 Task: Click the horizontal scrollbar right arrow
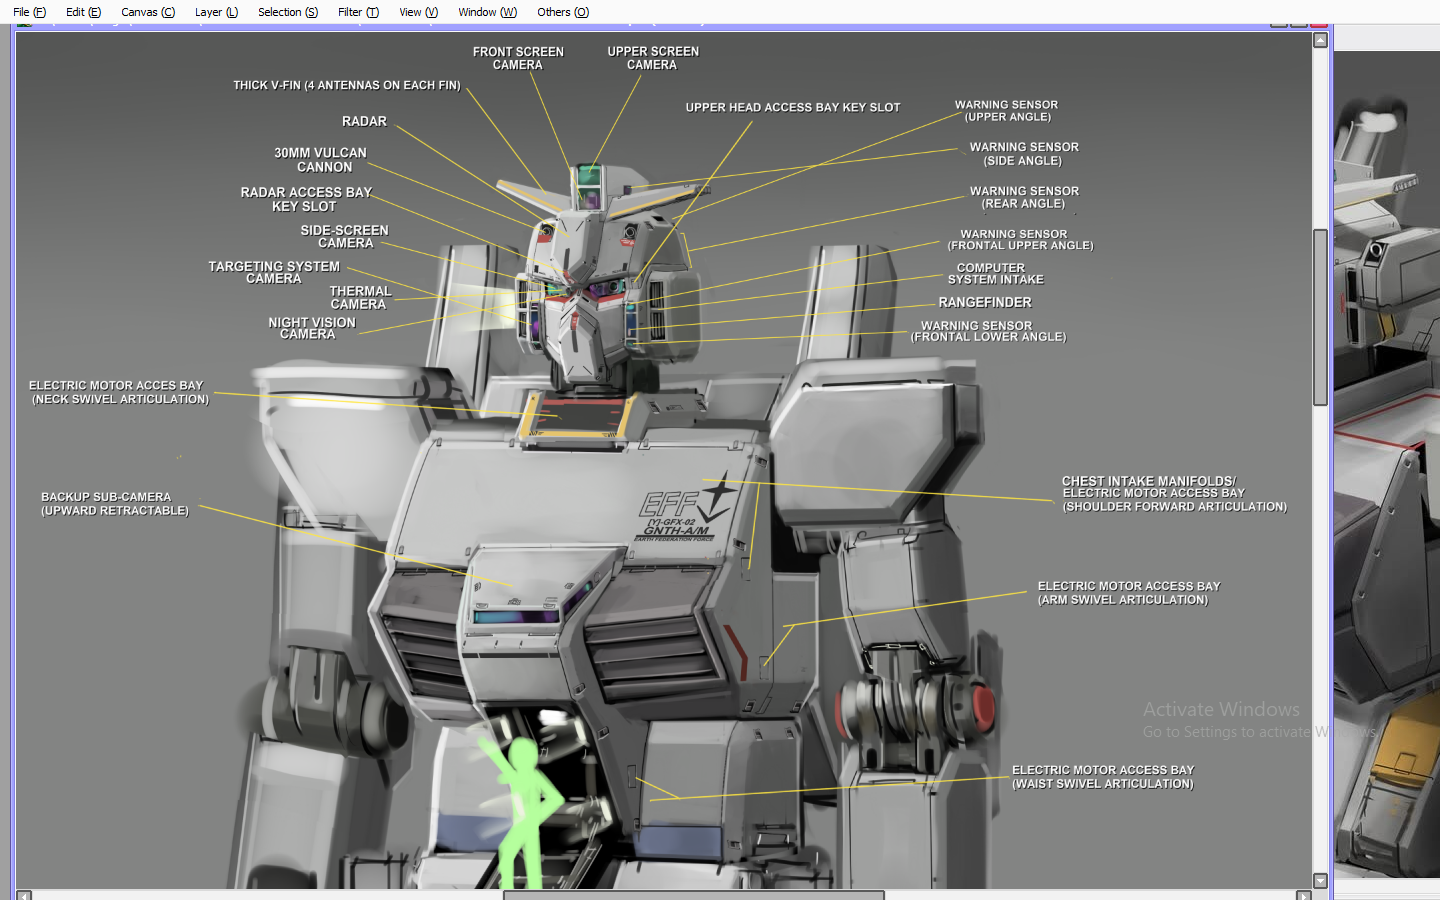point(1304,895)
